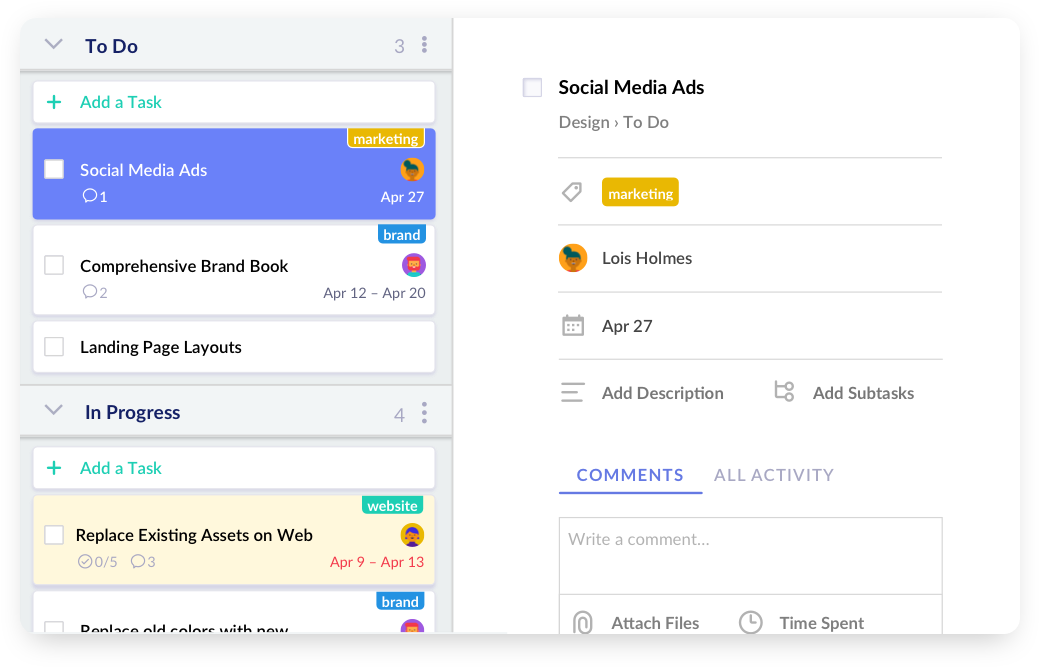
Task: Open the To Do section three-dot menu
Action: [425, 45]
